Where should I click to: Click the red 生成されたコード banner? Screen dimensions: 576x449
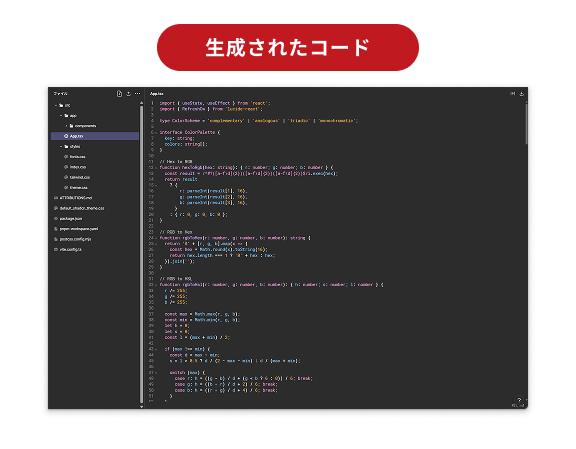288,47
